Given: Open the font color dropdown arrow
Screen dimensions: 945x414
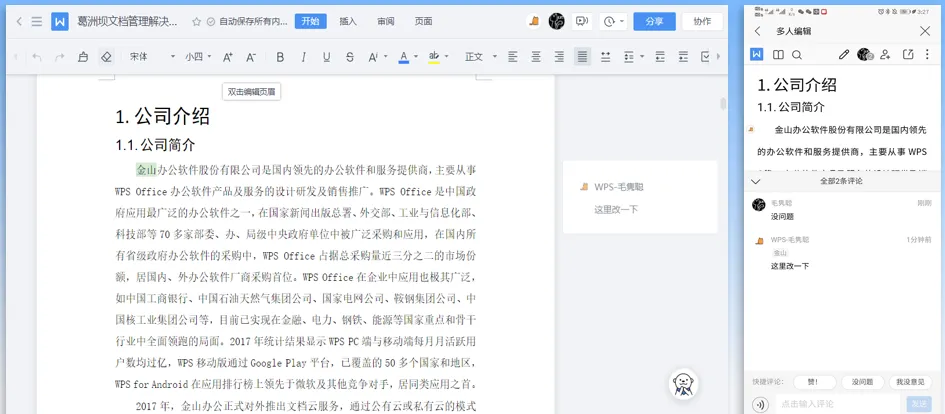Looking at the screenshot, I should pos(416,57).
